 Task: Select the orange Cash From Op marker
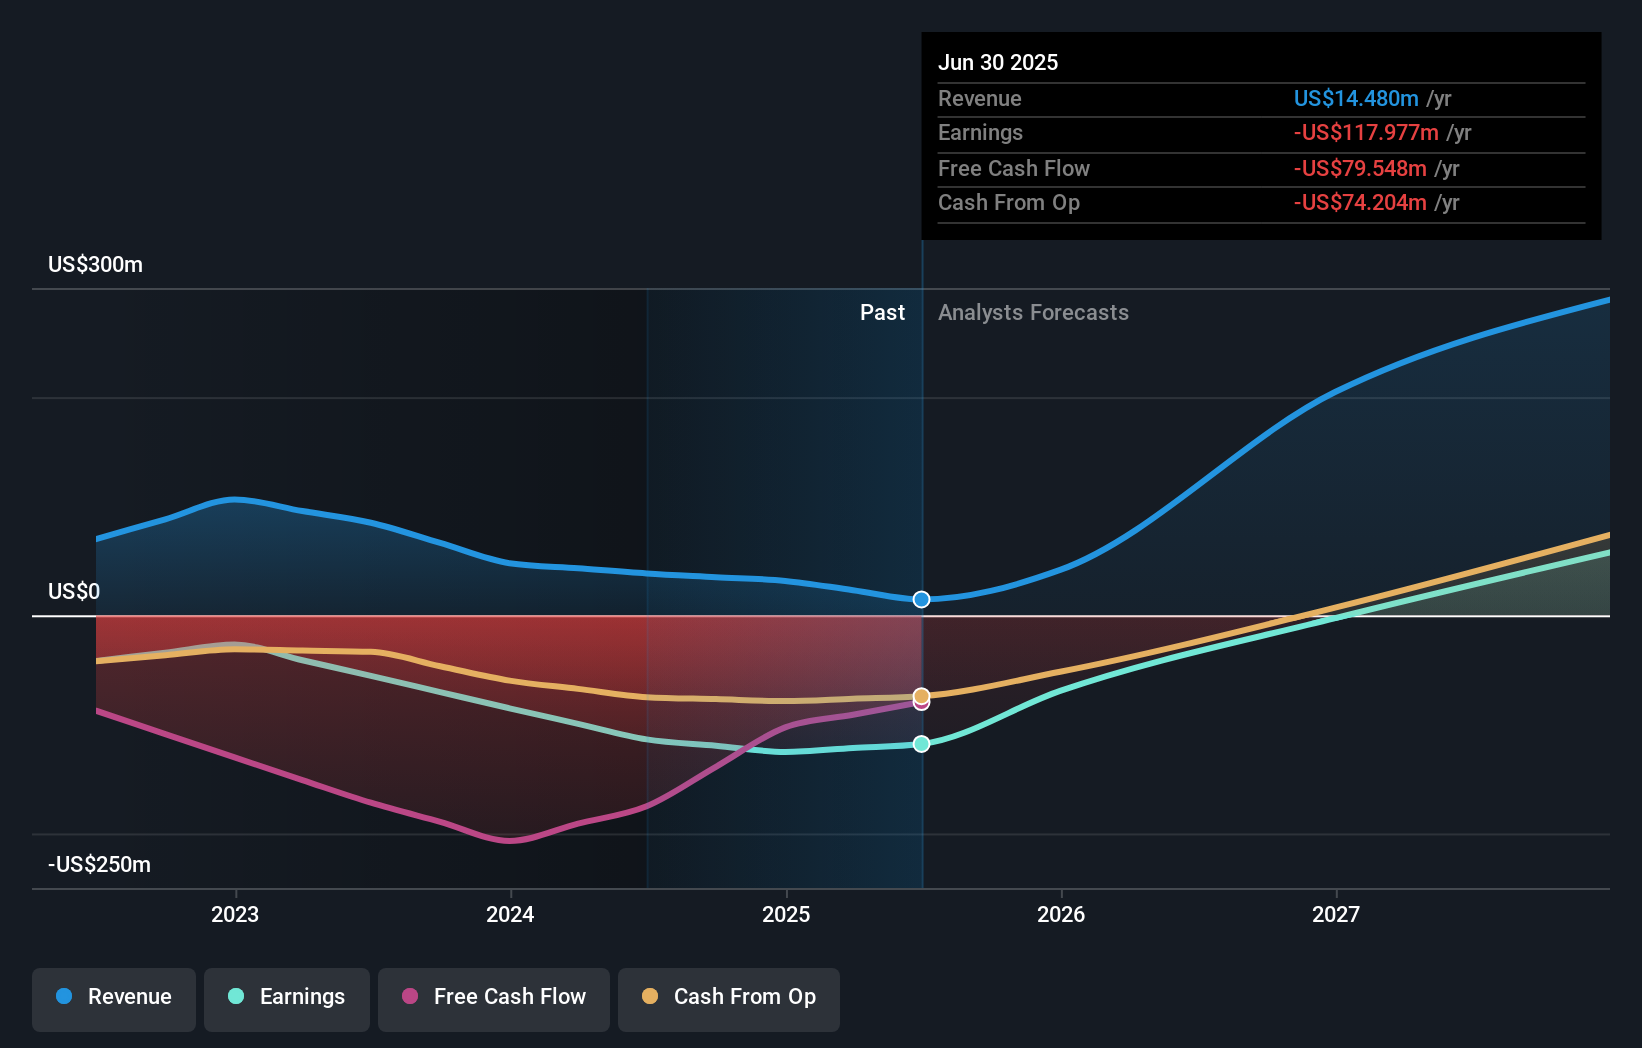point(921,696)
